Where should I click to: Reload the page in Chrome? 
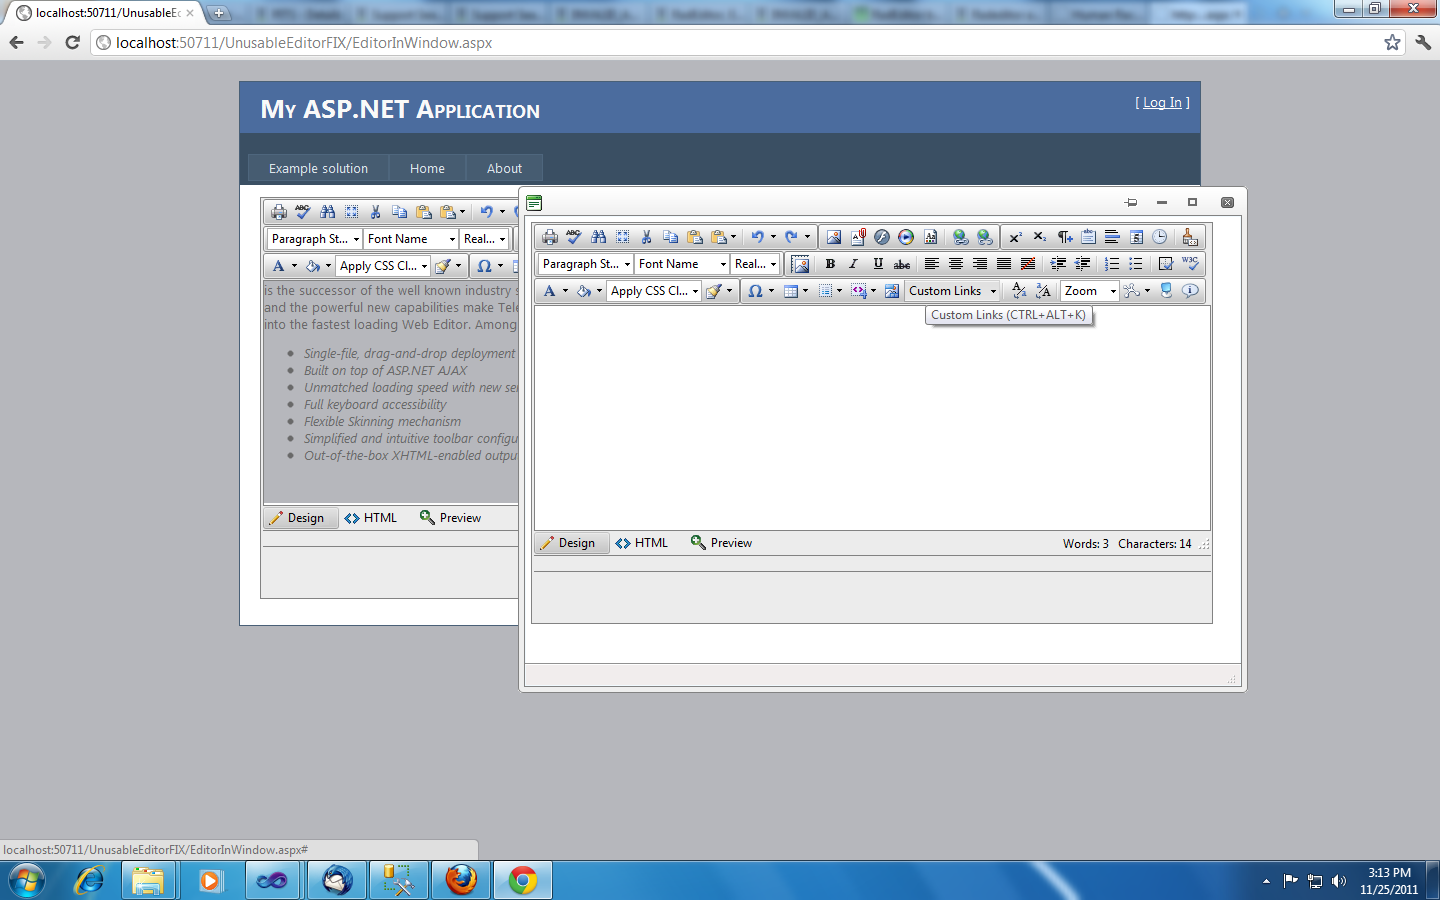click(x=72, y=42)
